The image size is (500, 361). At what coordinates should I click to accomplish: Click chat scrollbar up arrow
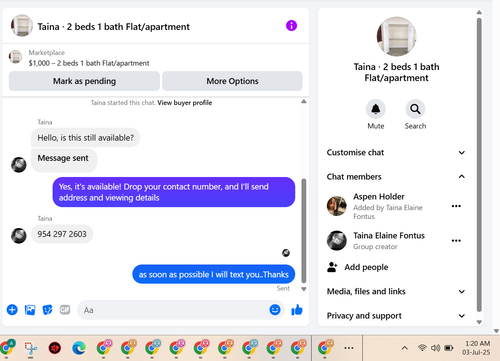point(304,101)
